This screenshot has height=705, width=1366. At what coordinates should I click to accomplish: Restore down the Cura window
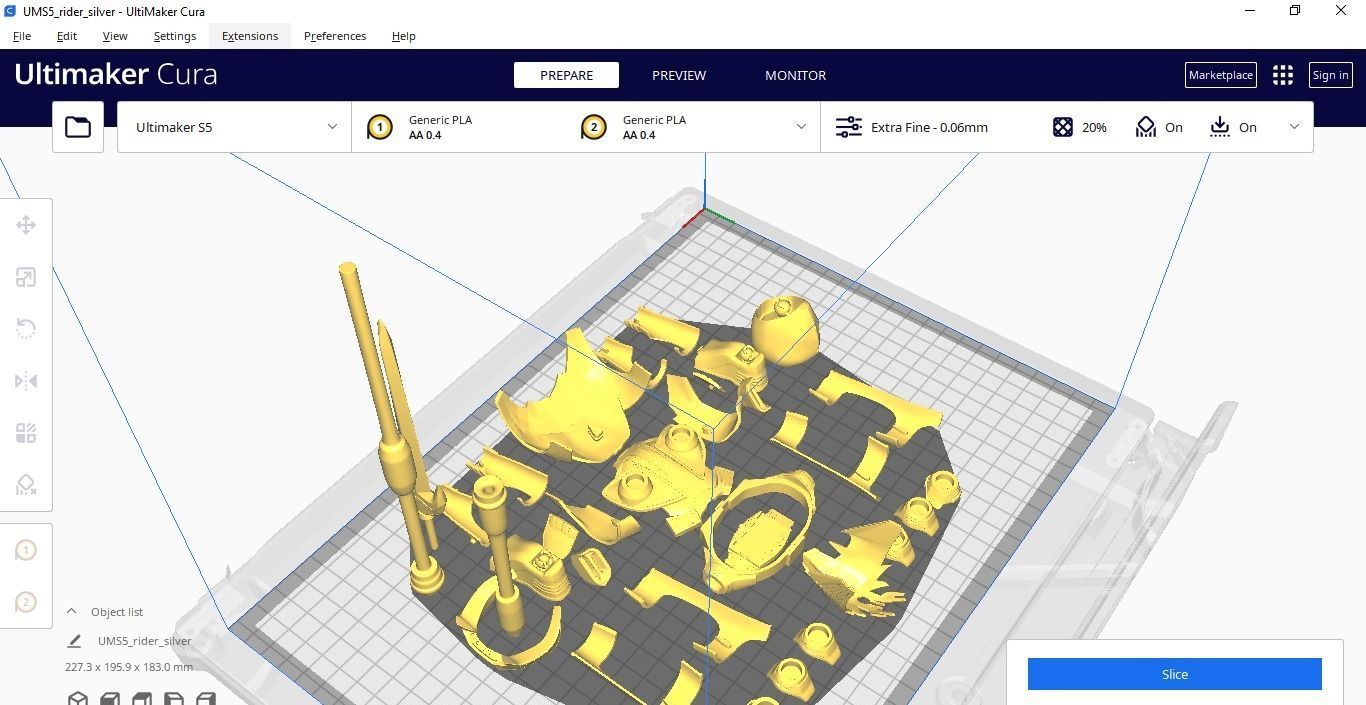[x=1295, y=11]
